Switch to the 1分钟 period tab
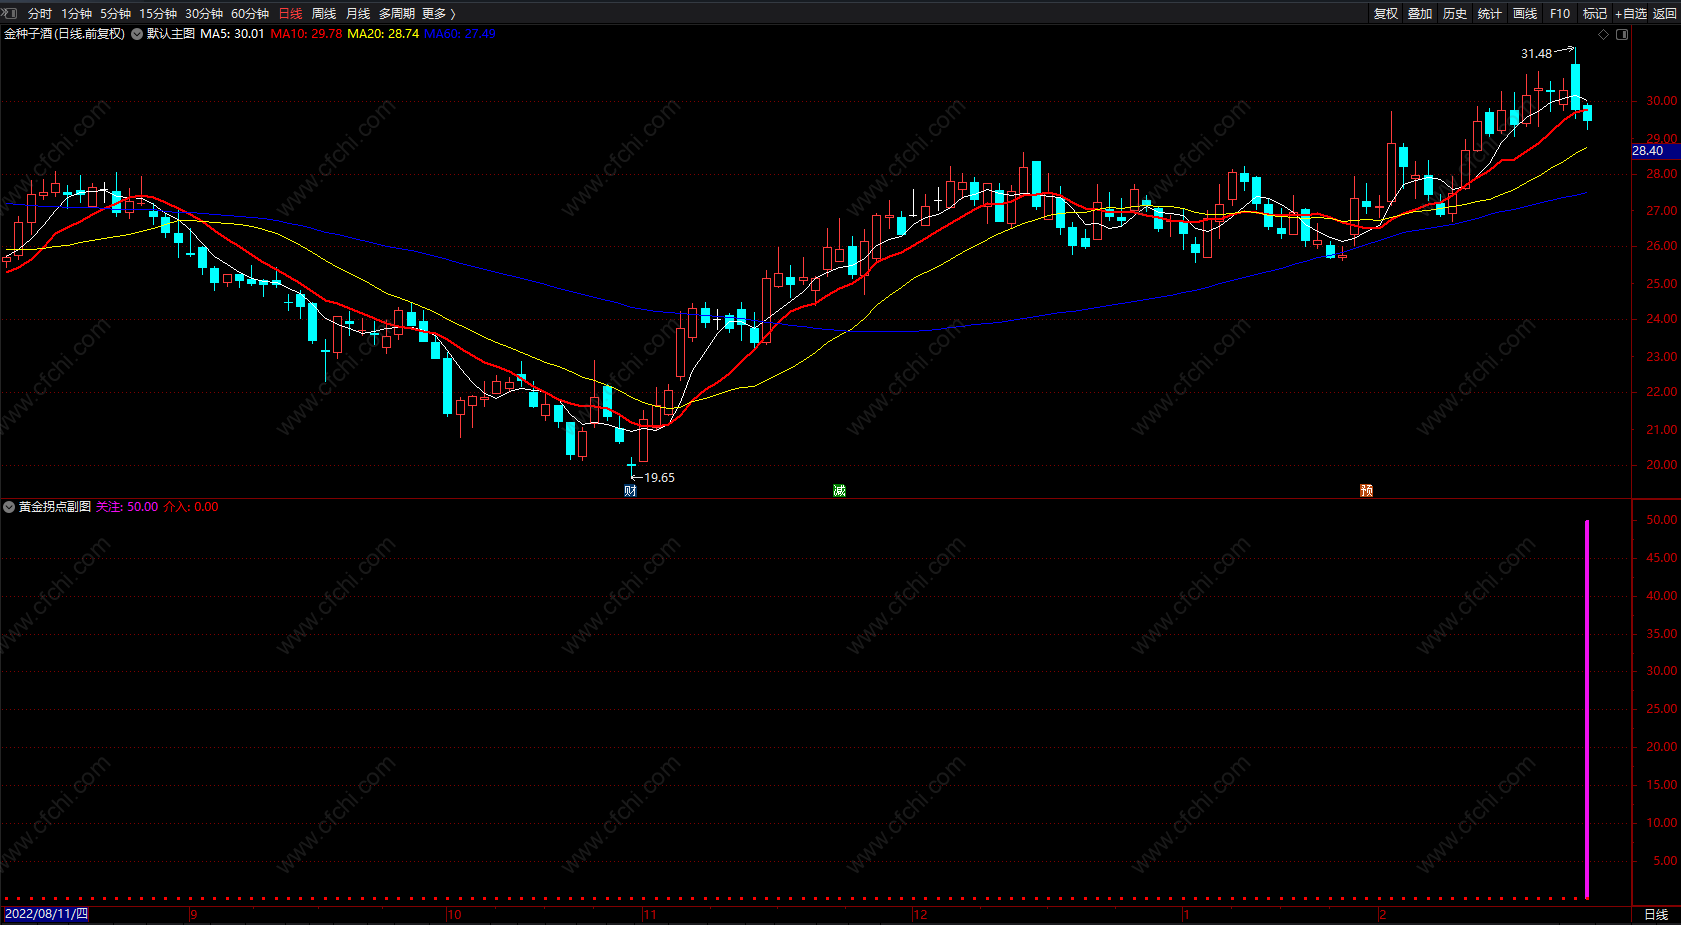 [76, 13]
